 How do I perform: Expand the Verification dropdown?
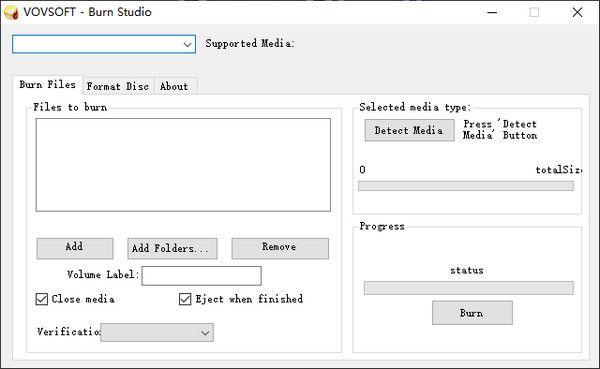157,332
